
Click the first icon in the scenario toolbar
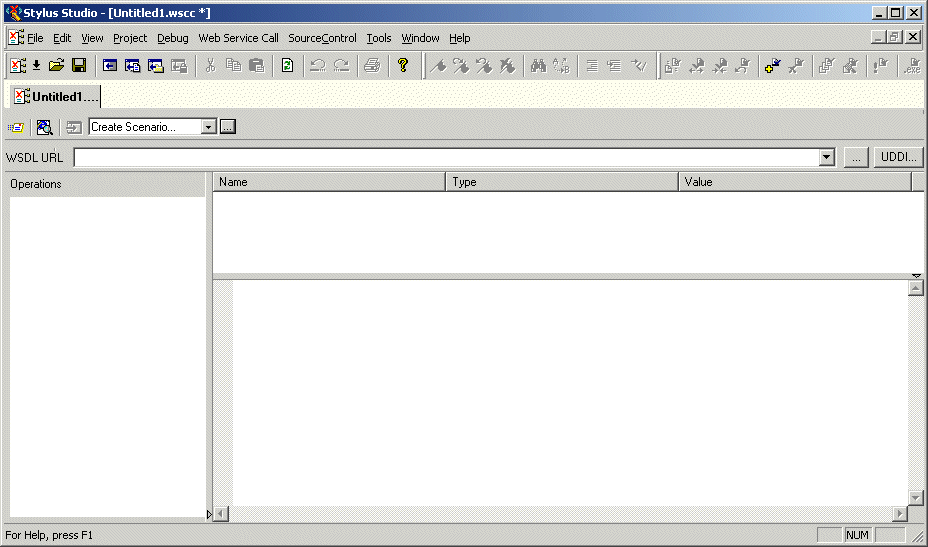point(17,127)
